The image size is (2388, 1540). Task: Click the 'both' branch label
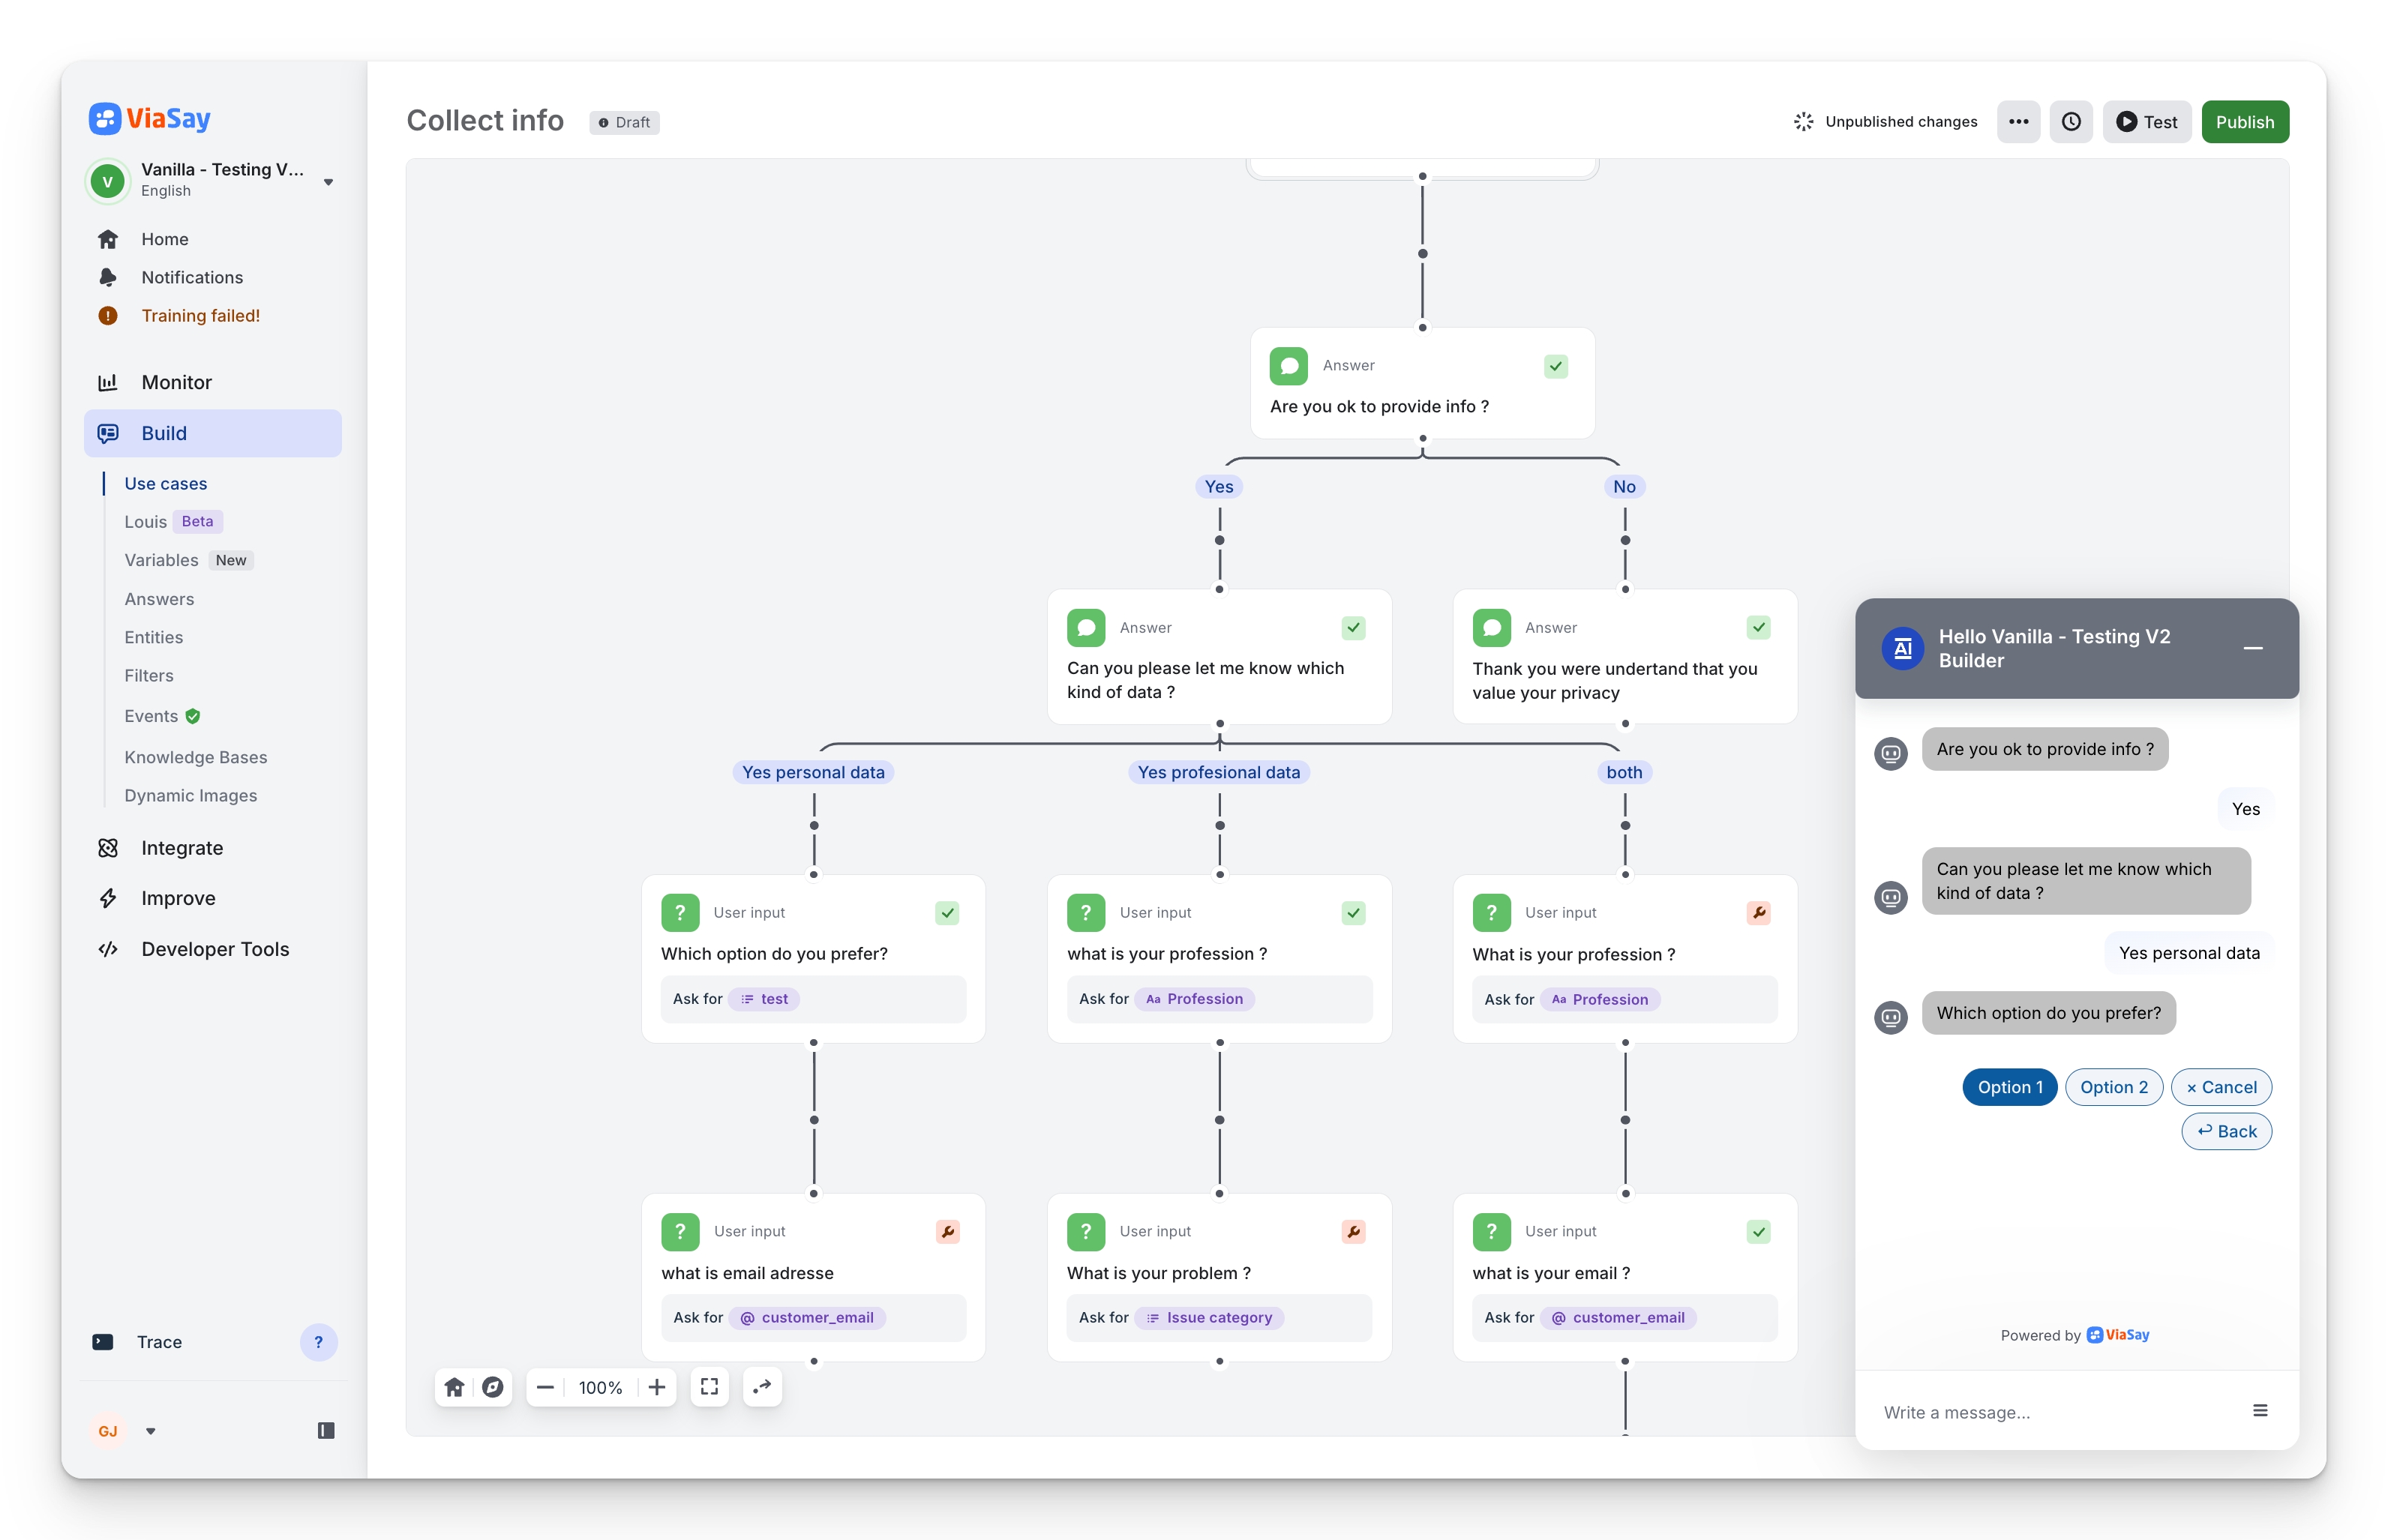pyautogui.click(x=1624, y=772)
